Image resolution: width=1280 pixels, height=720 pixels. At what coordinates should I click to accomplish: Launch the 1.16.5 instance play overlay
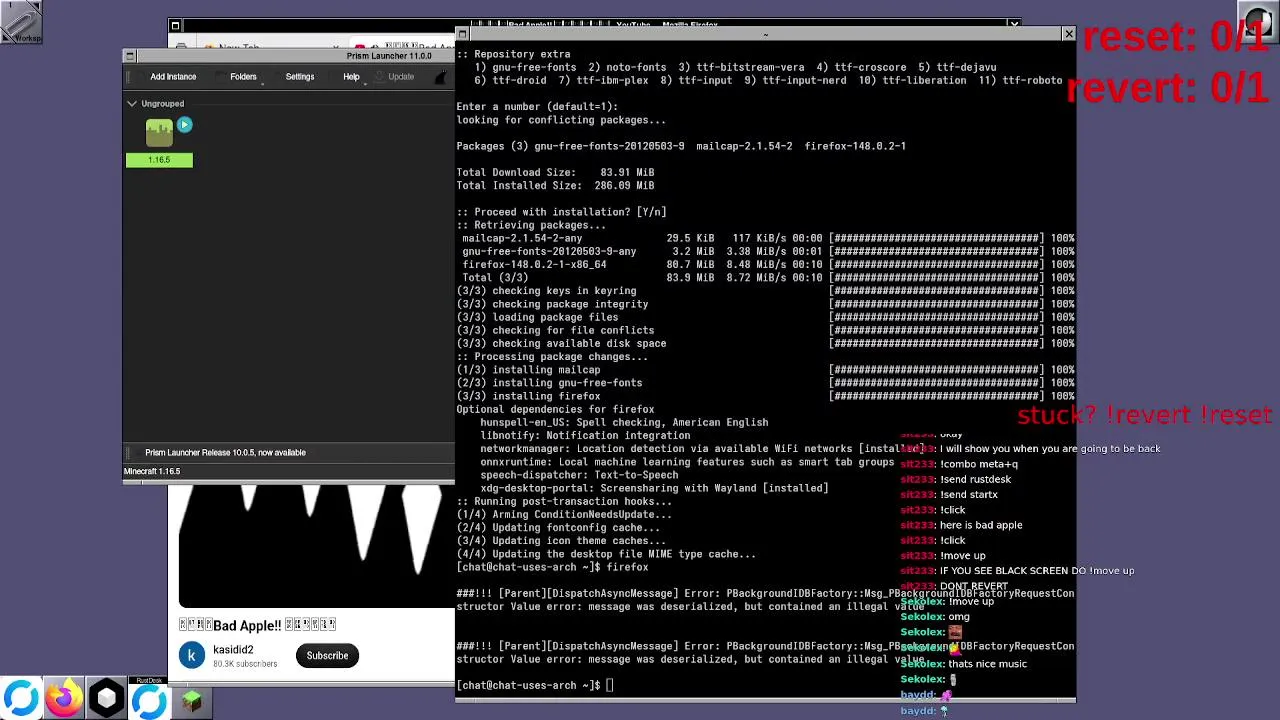[x=184, y=125]
